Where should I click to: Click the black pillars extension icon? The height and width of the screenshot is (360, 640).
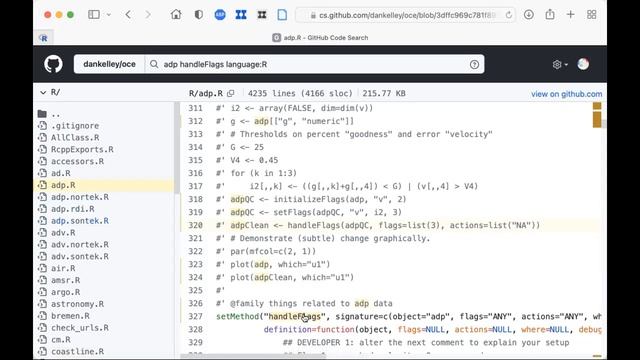tap(262, 15)
